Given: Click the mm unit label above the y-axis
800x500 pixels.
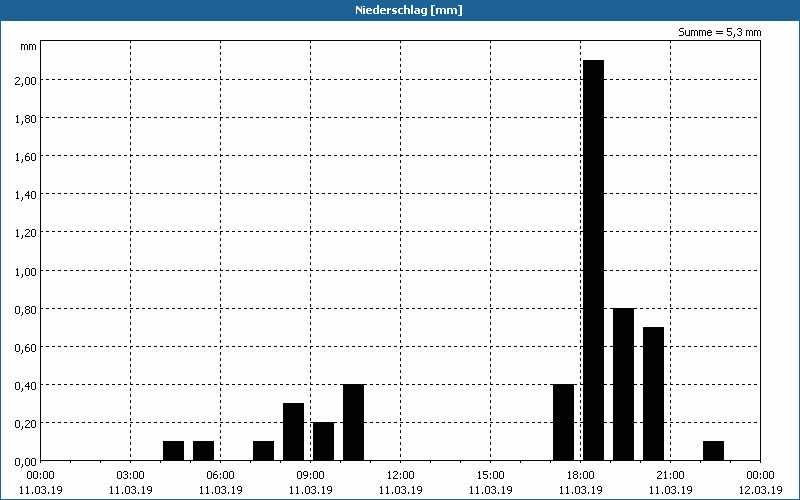Looking at the screenshot, I should (x=29, y=47).
